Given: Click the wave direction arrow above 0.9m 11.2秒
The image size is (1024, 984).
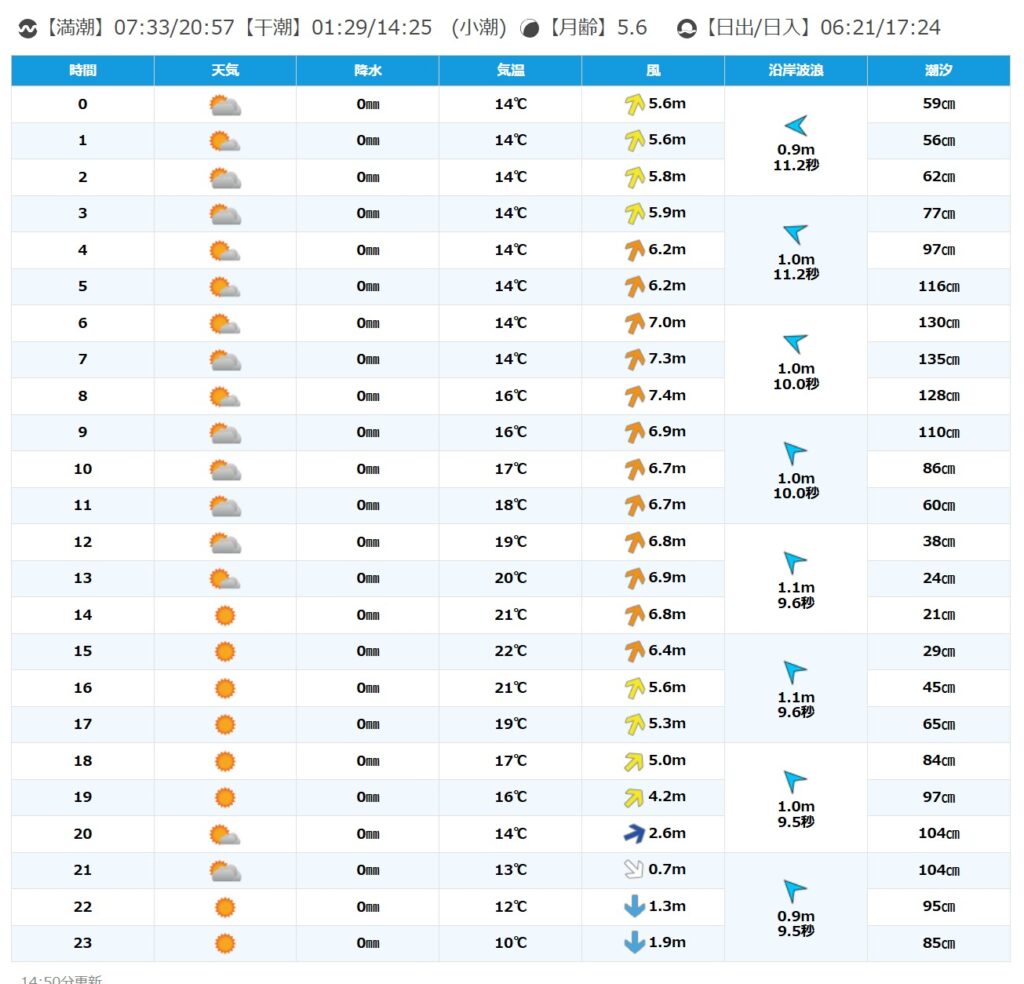Looking at the screenshot, I should [x=795, y=126].
